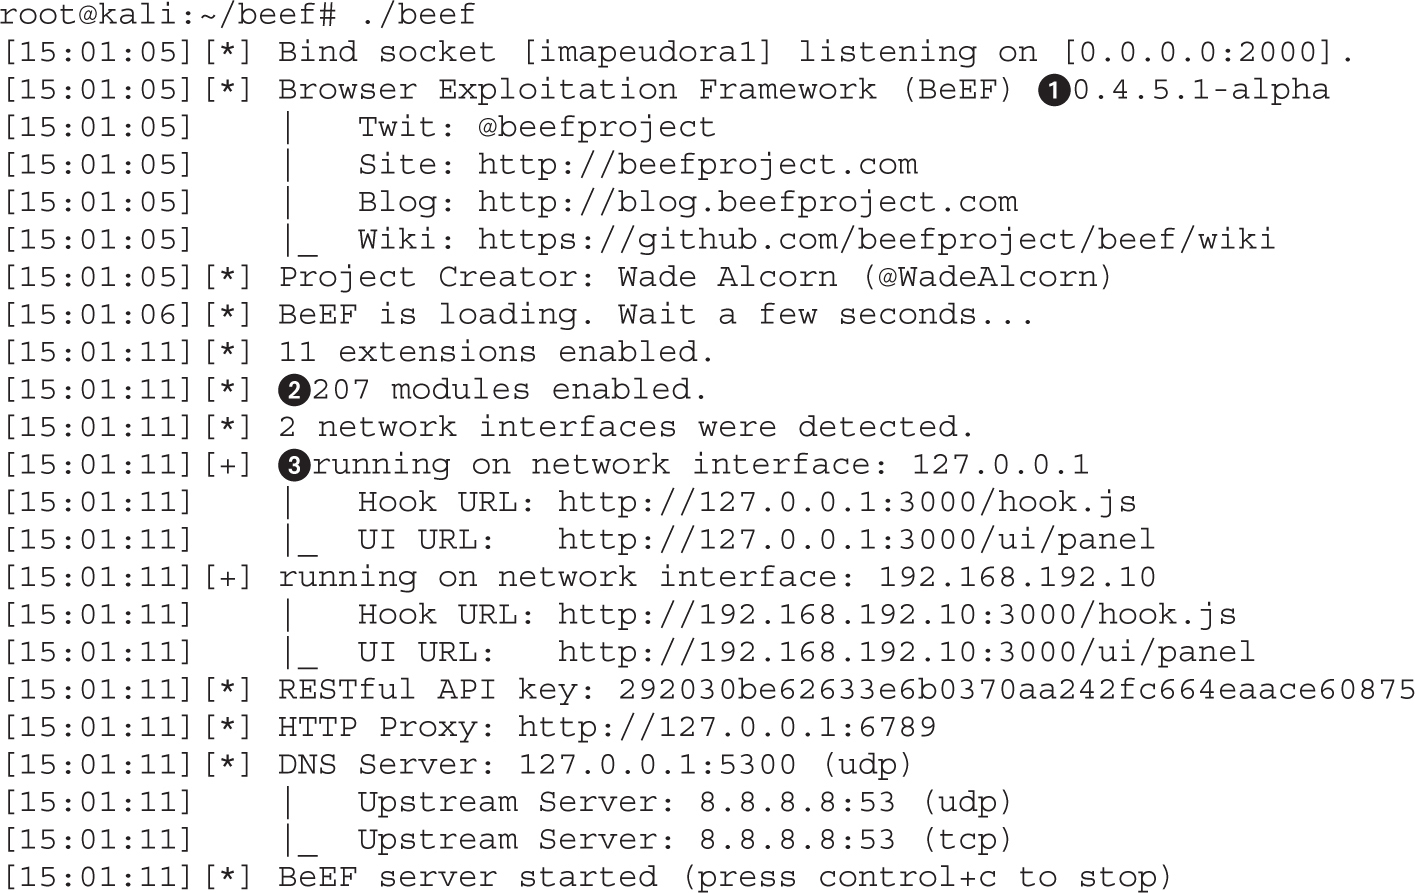Screen dimensions: 1415x893
Task: Click the DNS Server address 127.0.0.1:5300
Action: point(657,765)
